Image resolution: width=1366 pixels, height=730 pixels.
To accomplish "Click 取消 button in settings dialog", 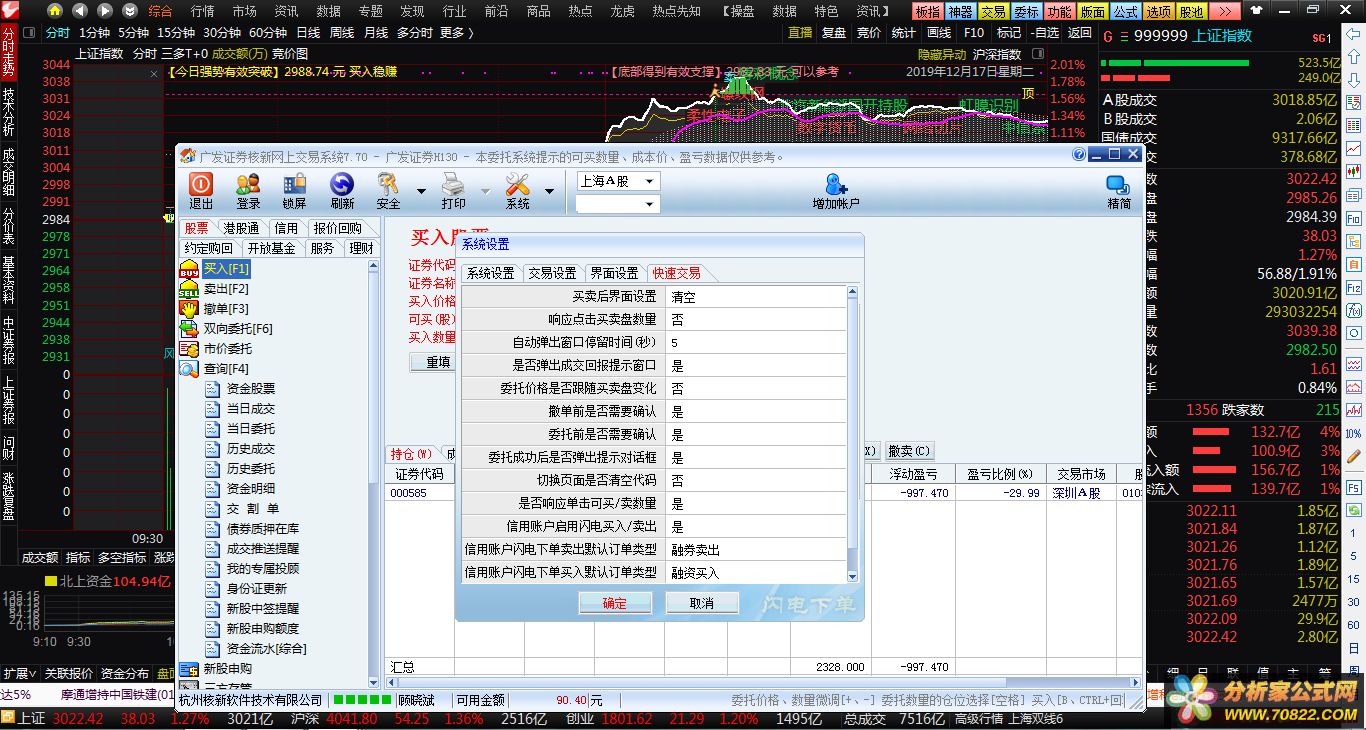I will point(702,603).
